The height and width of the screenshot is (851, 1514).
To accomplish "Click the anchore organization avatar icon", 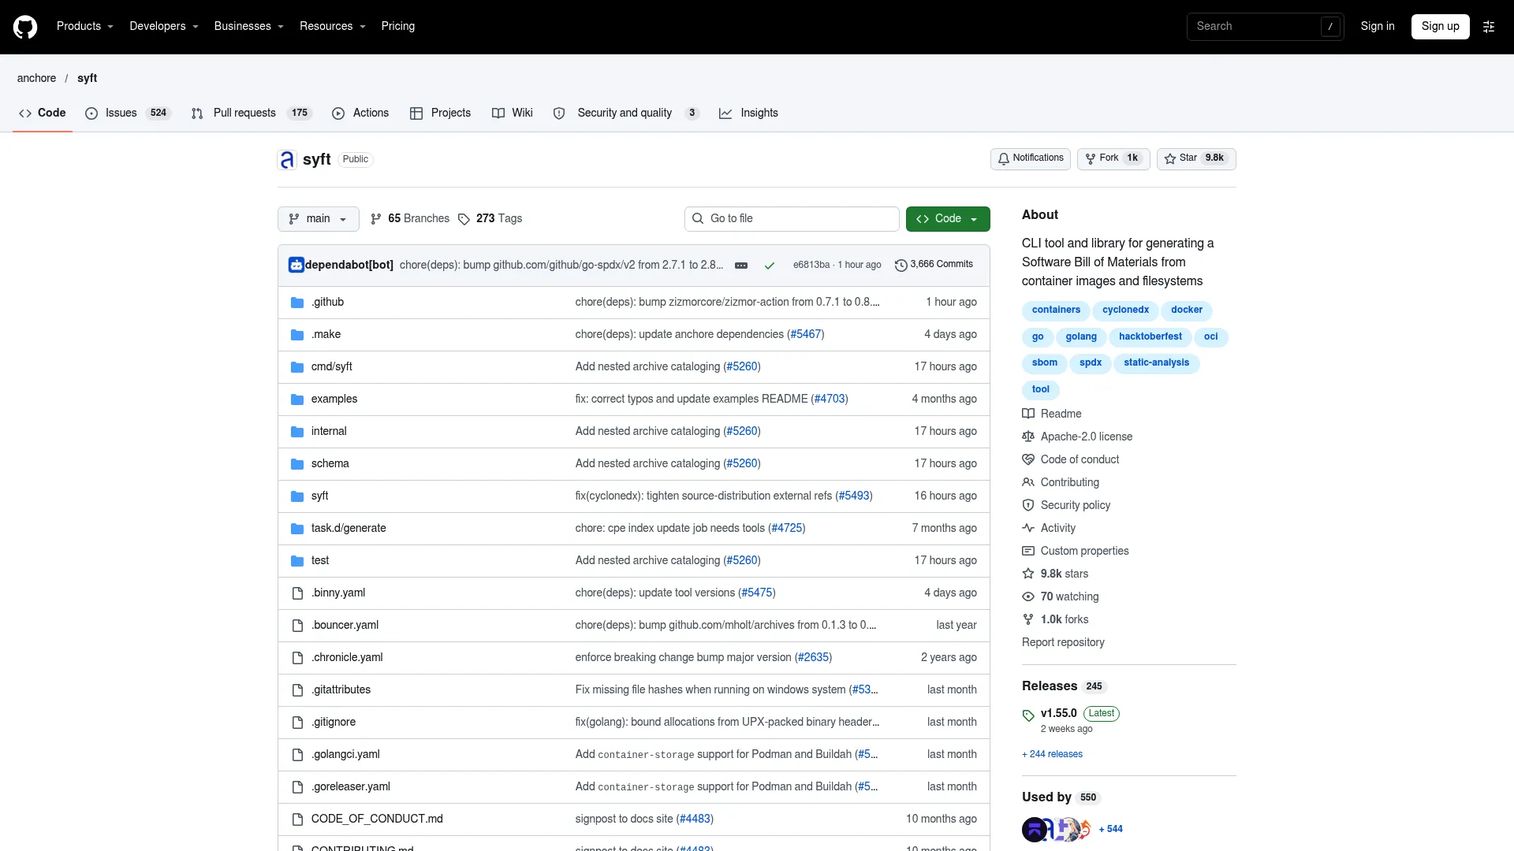I will (287, 159).
